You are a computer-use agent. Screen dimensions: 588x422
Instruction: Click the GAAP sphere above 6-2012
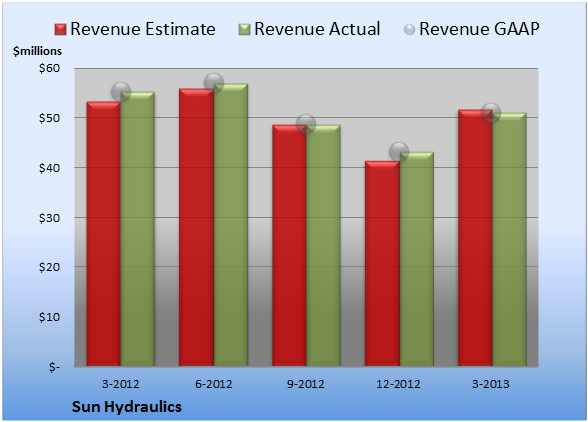(214, 83)
